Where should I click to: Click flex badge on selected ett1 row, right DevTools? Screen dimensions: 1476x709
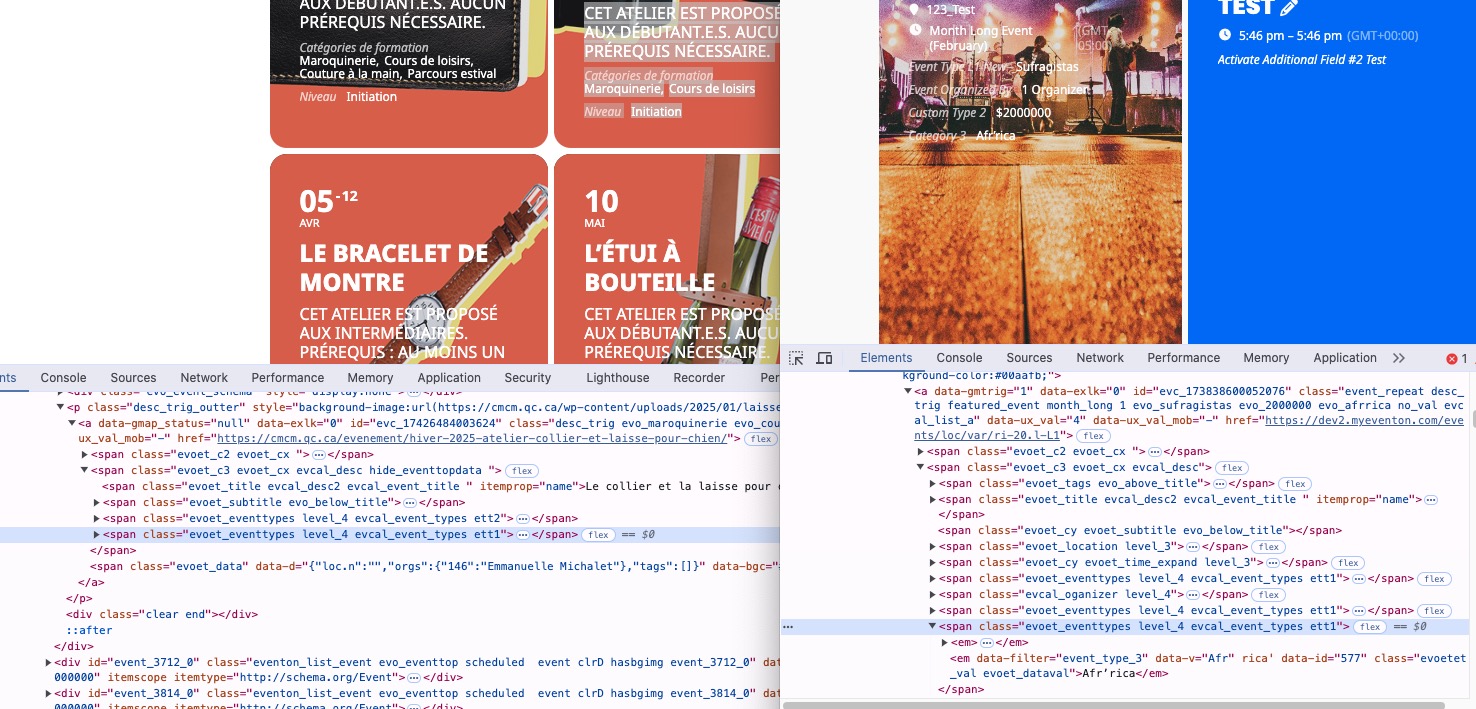pyautogui.click(x=1369, y=627)
